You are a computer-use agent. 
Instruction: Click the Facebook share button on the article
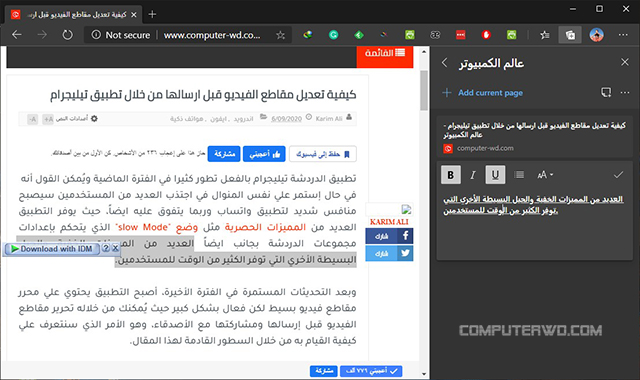pyautogui.click(x=389, y=236)
